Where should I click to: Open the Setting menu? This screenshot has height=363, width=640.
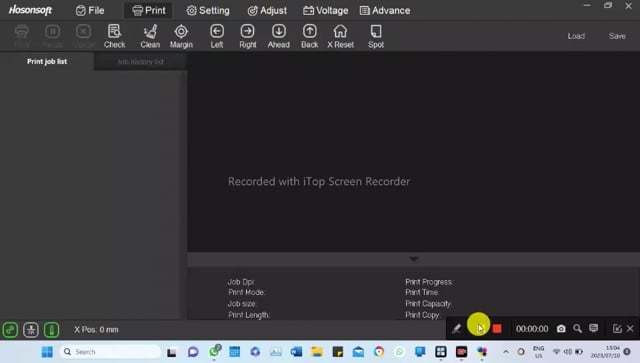[208, 11]
